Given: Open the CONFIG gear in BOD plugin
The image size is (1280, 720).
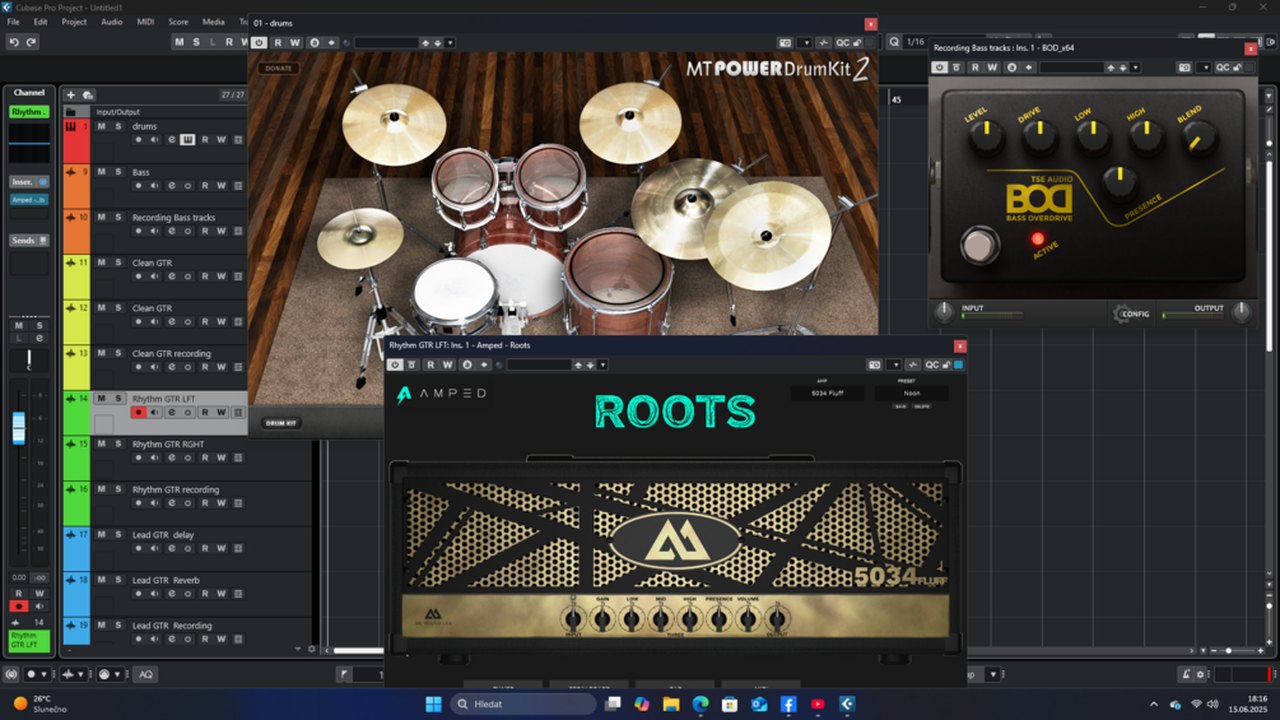Looking at the screenshot, I should tap(1131, 313).
